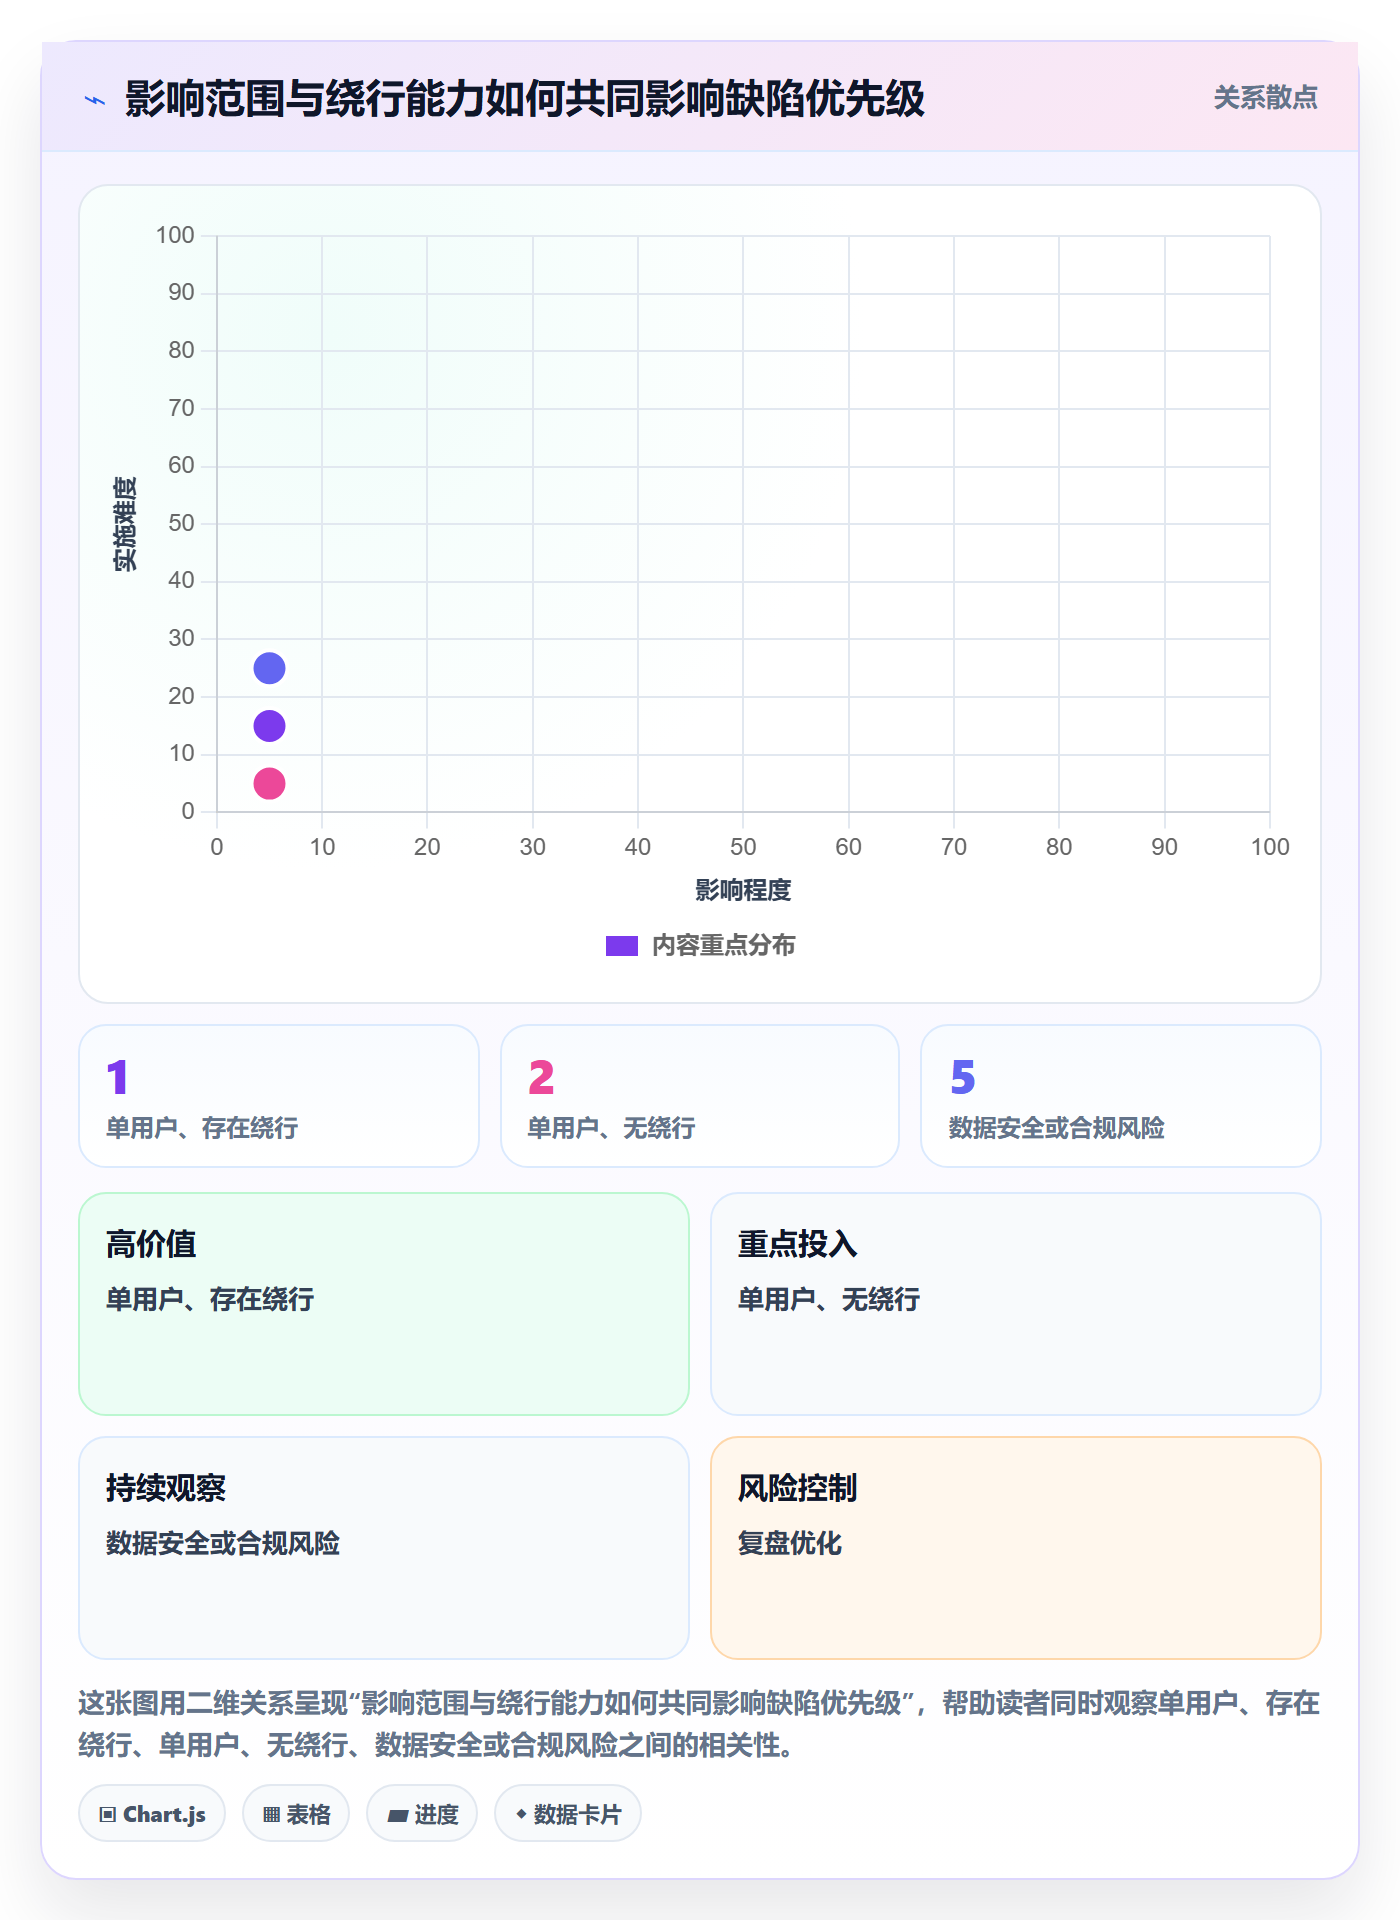Click the large number 1 stat value
Image resolution: width=1400 pixels, height=1920 pixels.
(117, 1077)
